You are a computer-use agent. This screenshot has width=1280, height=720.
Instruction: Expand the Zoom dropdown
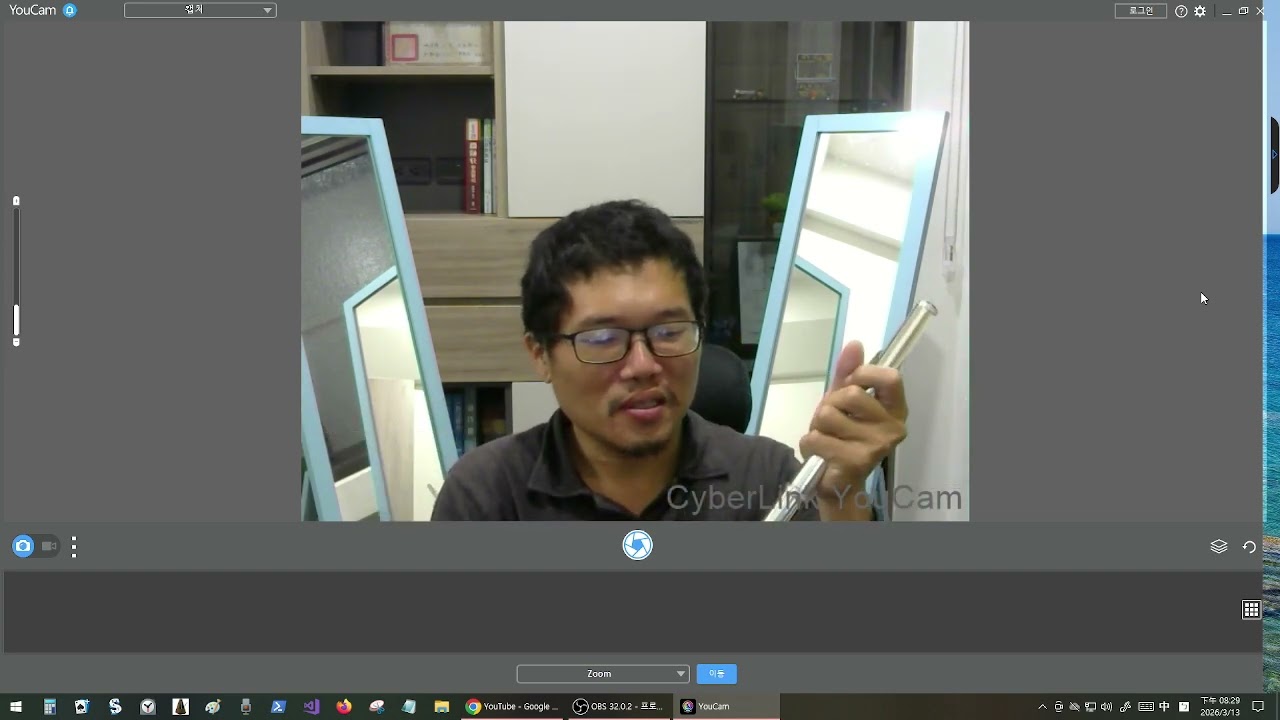603,674
